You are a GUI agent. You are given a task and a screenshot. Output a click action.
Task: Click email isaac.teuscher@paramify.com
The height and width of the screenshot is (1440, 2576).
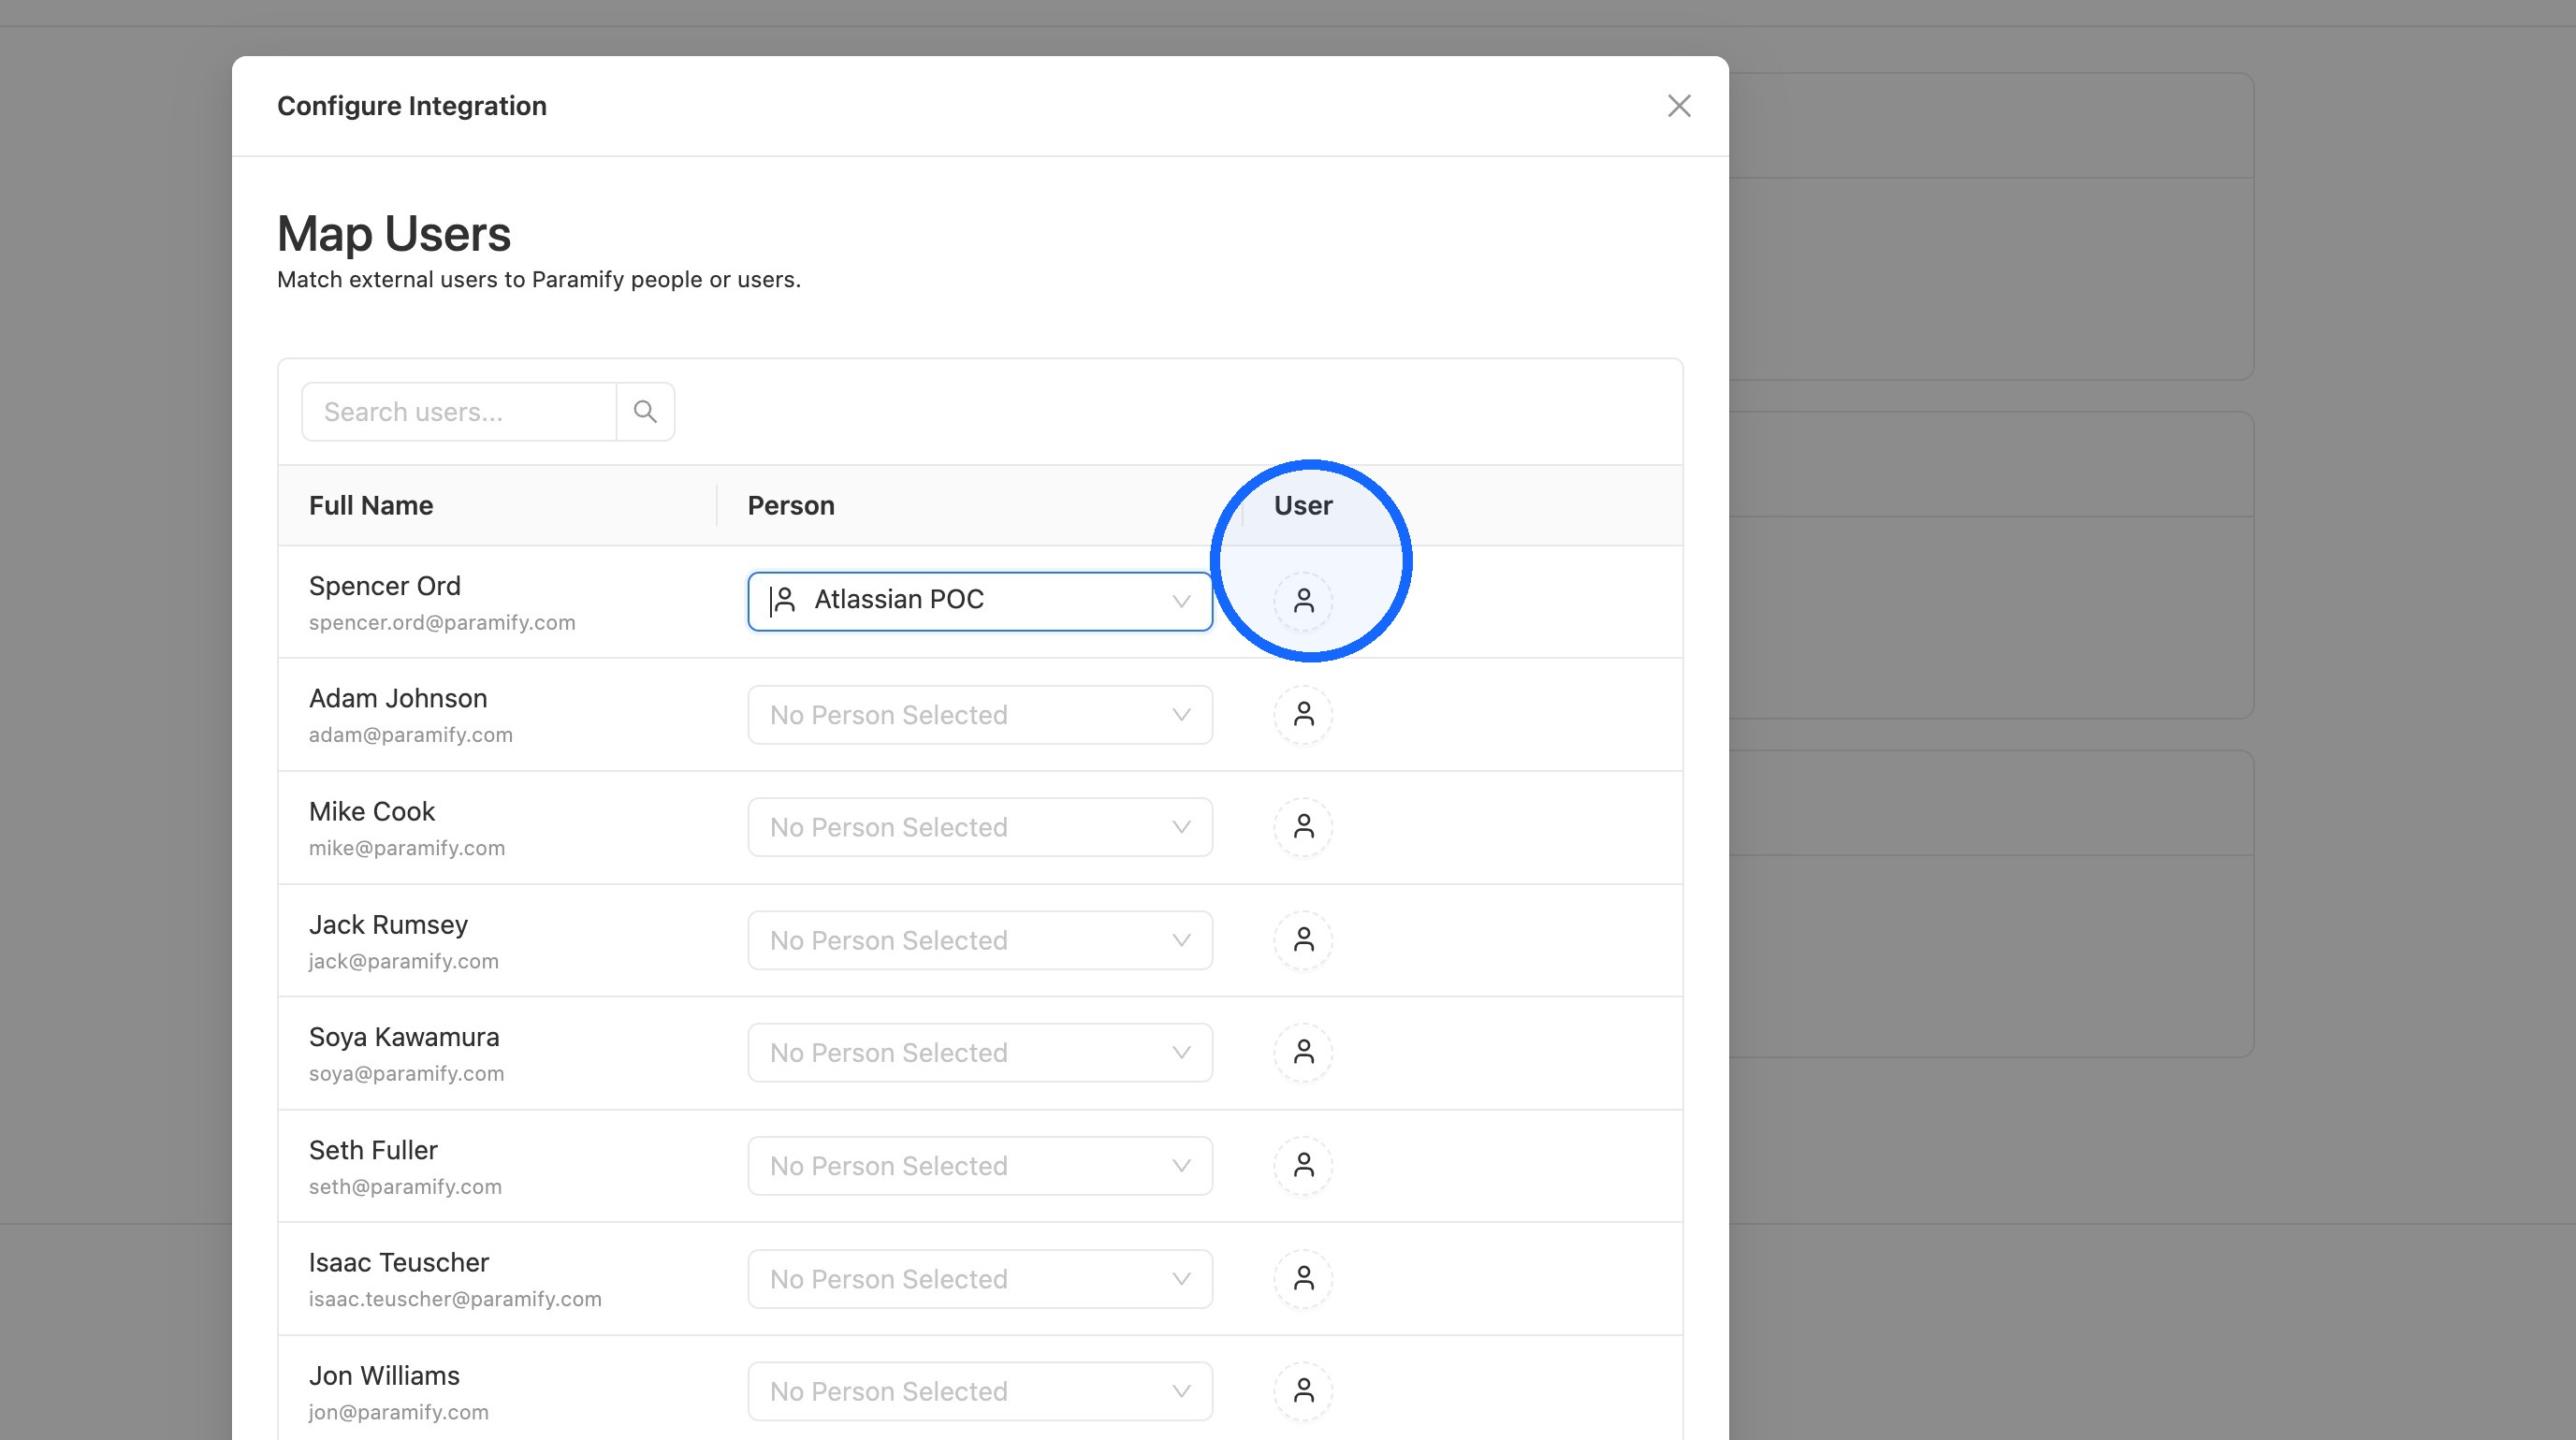click(455, 1299)
